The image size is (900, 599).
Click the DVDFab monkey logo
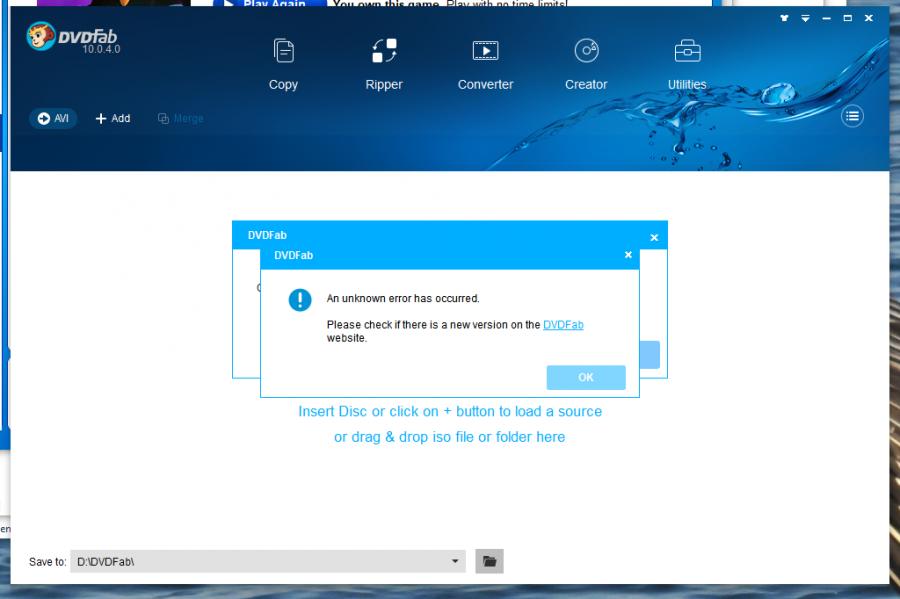click(x=41, y=36)
